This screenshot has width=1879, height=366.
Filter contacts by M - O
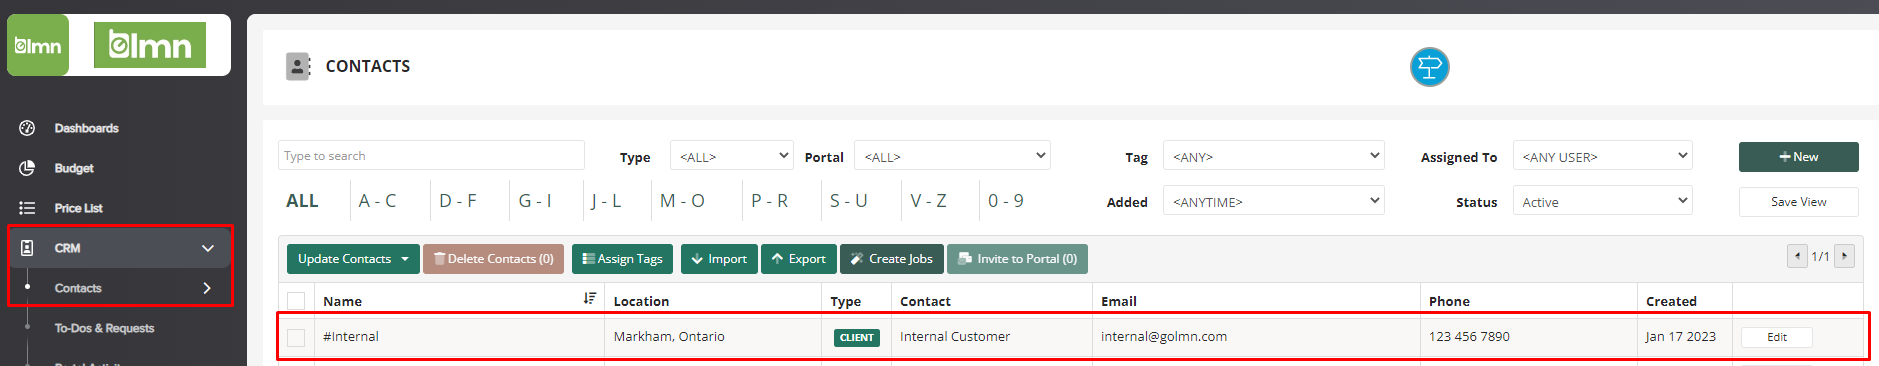click(x=682, y=201)
